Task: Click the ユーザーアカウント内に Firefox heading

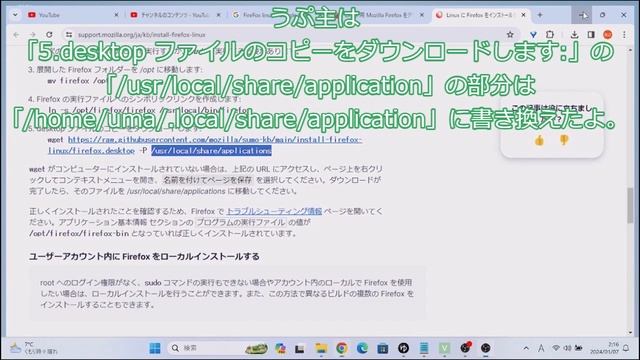Action: pyautogui.click(x=144, y=256)
